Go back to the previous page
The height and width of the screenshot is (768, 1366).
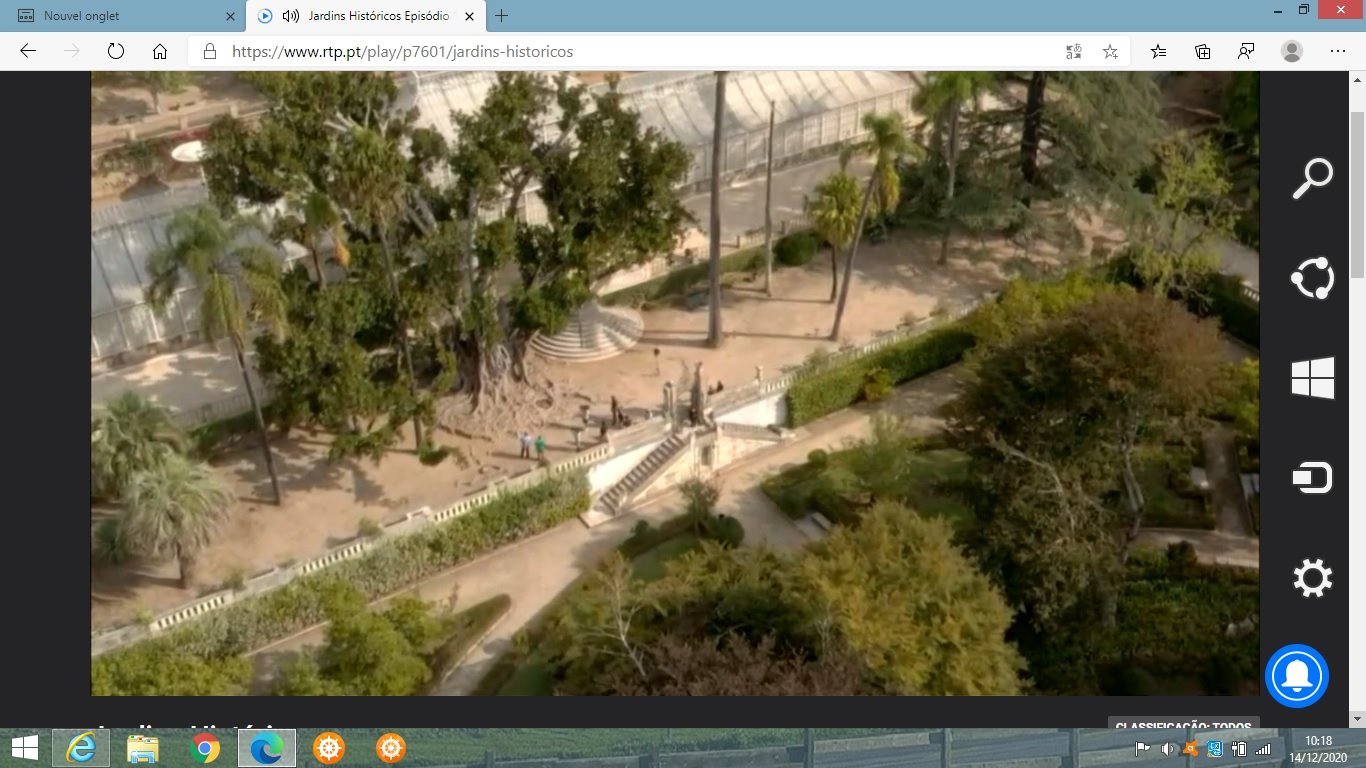click(x=28, y=51)
